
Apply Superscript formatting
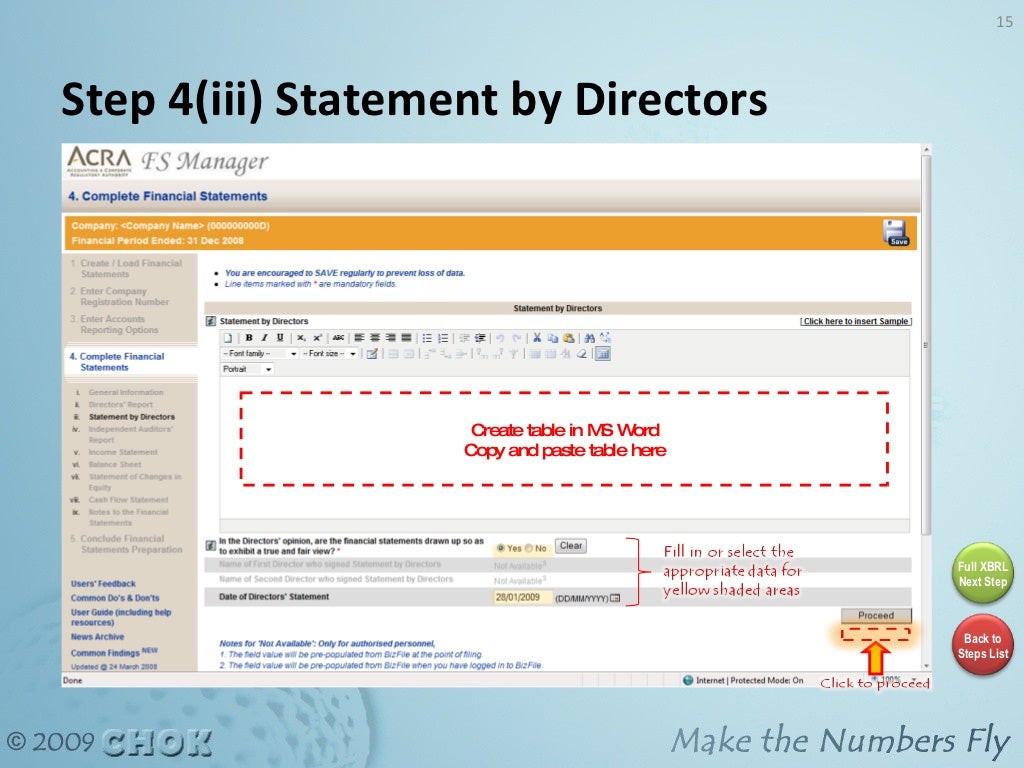point(317,338)
